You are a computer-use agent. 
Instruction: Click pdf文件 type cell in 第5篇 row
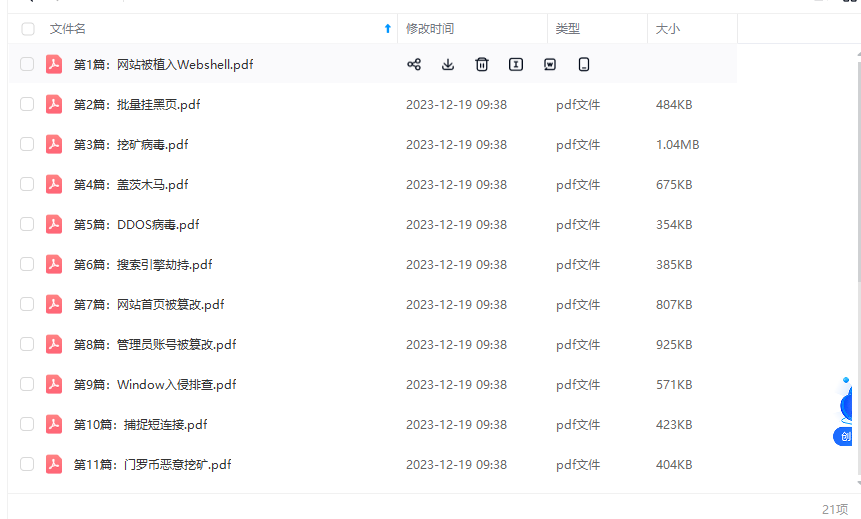click(578, 225)
